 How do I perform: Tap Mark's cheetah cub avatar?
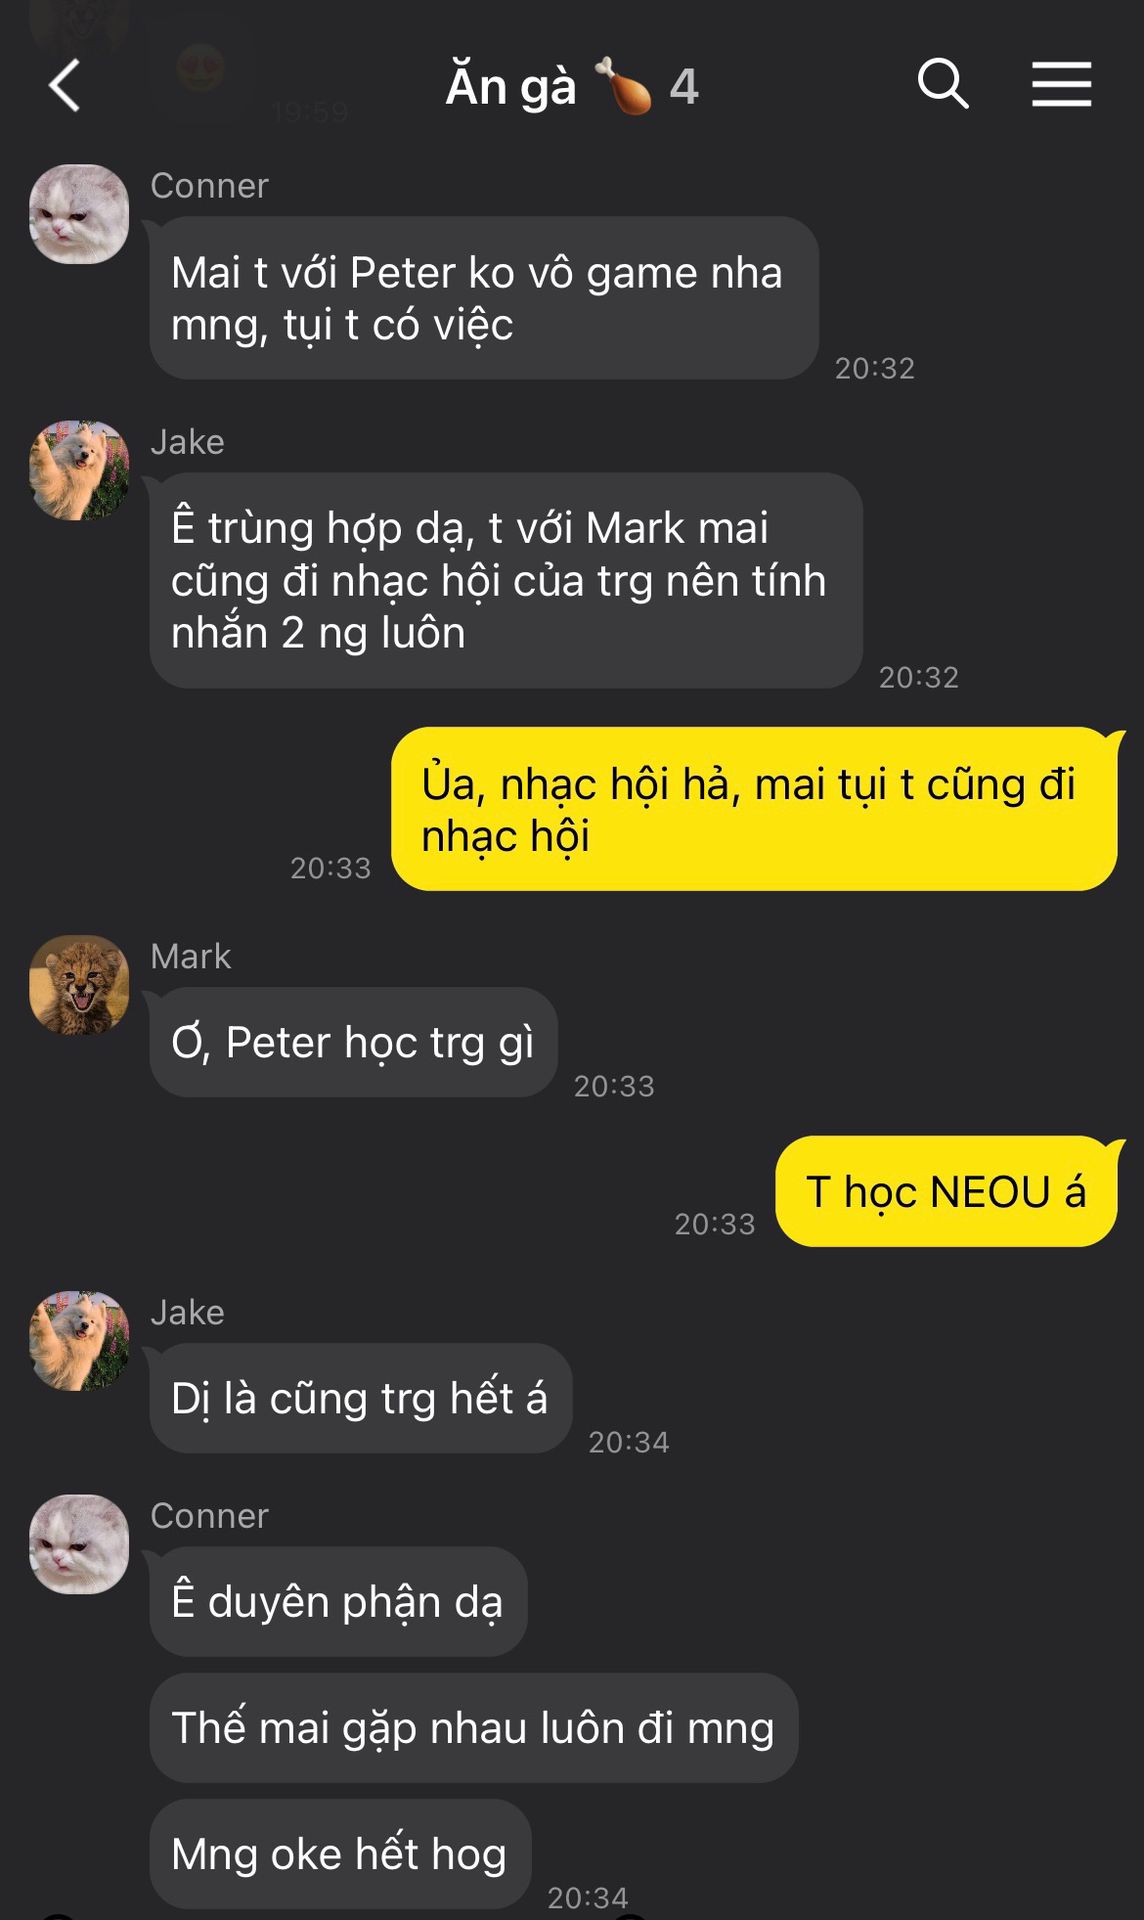pos(79,985)
